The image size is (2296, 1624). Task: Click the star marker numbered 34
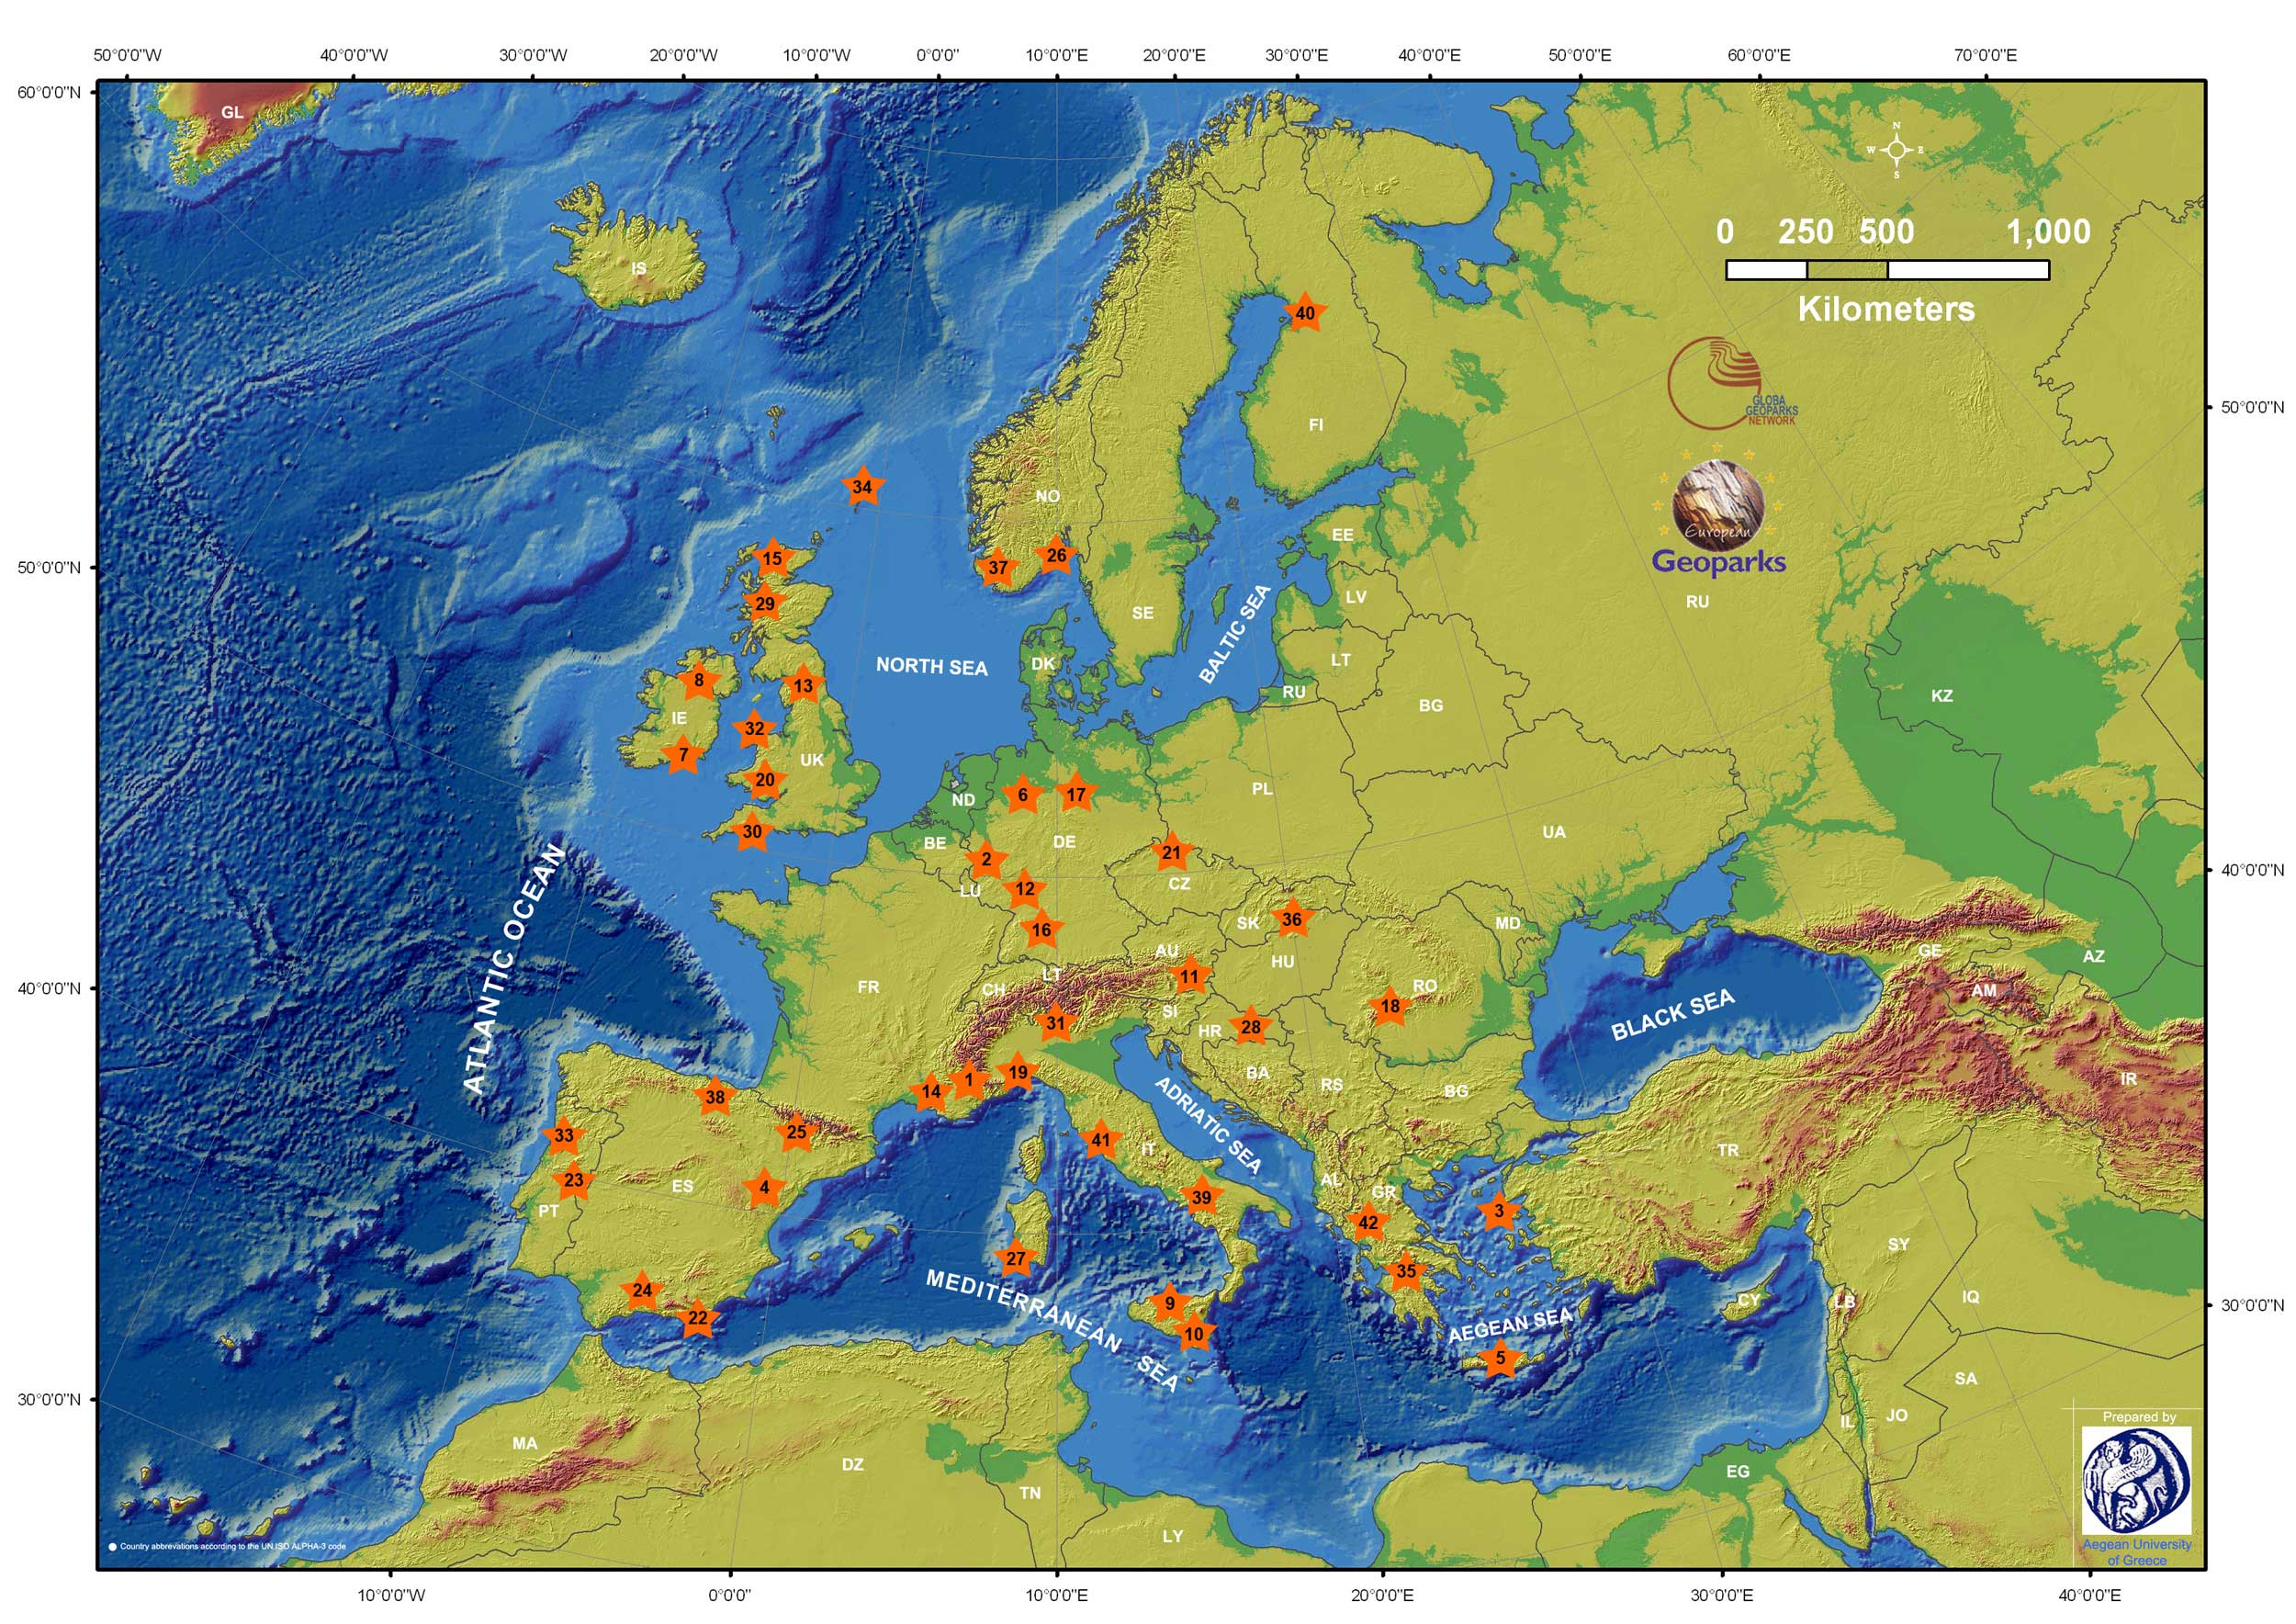(862, 487)
